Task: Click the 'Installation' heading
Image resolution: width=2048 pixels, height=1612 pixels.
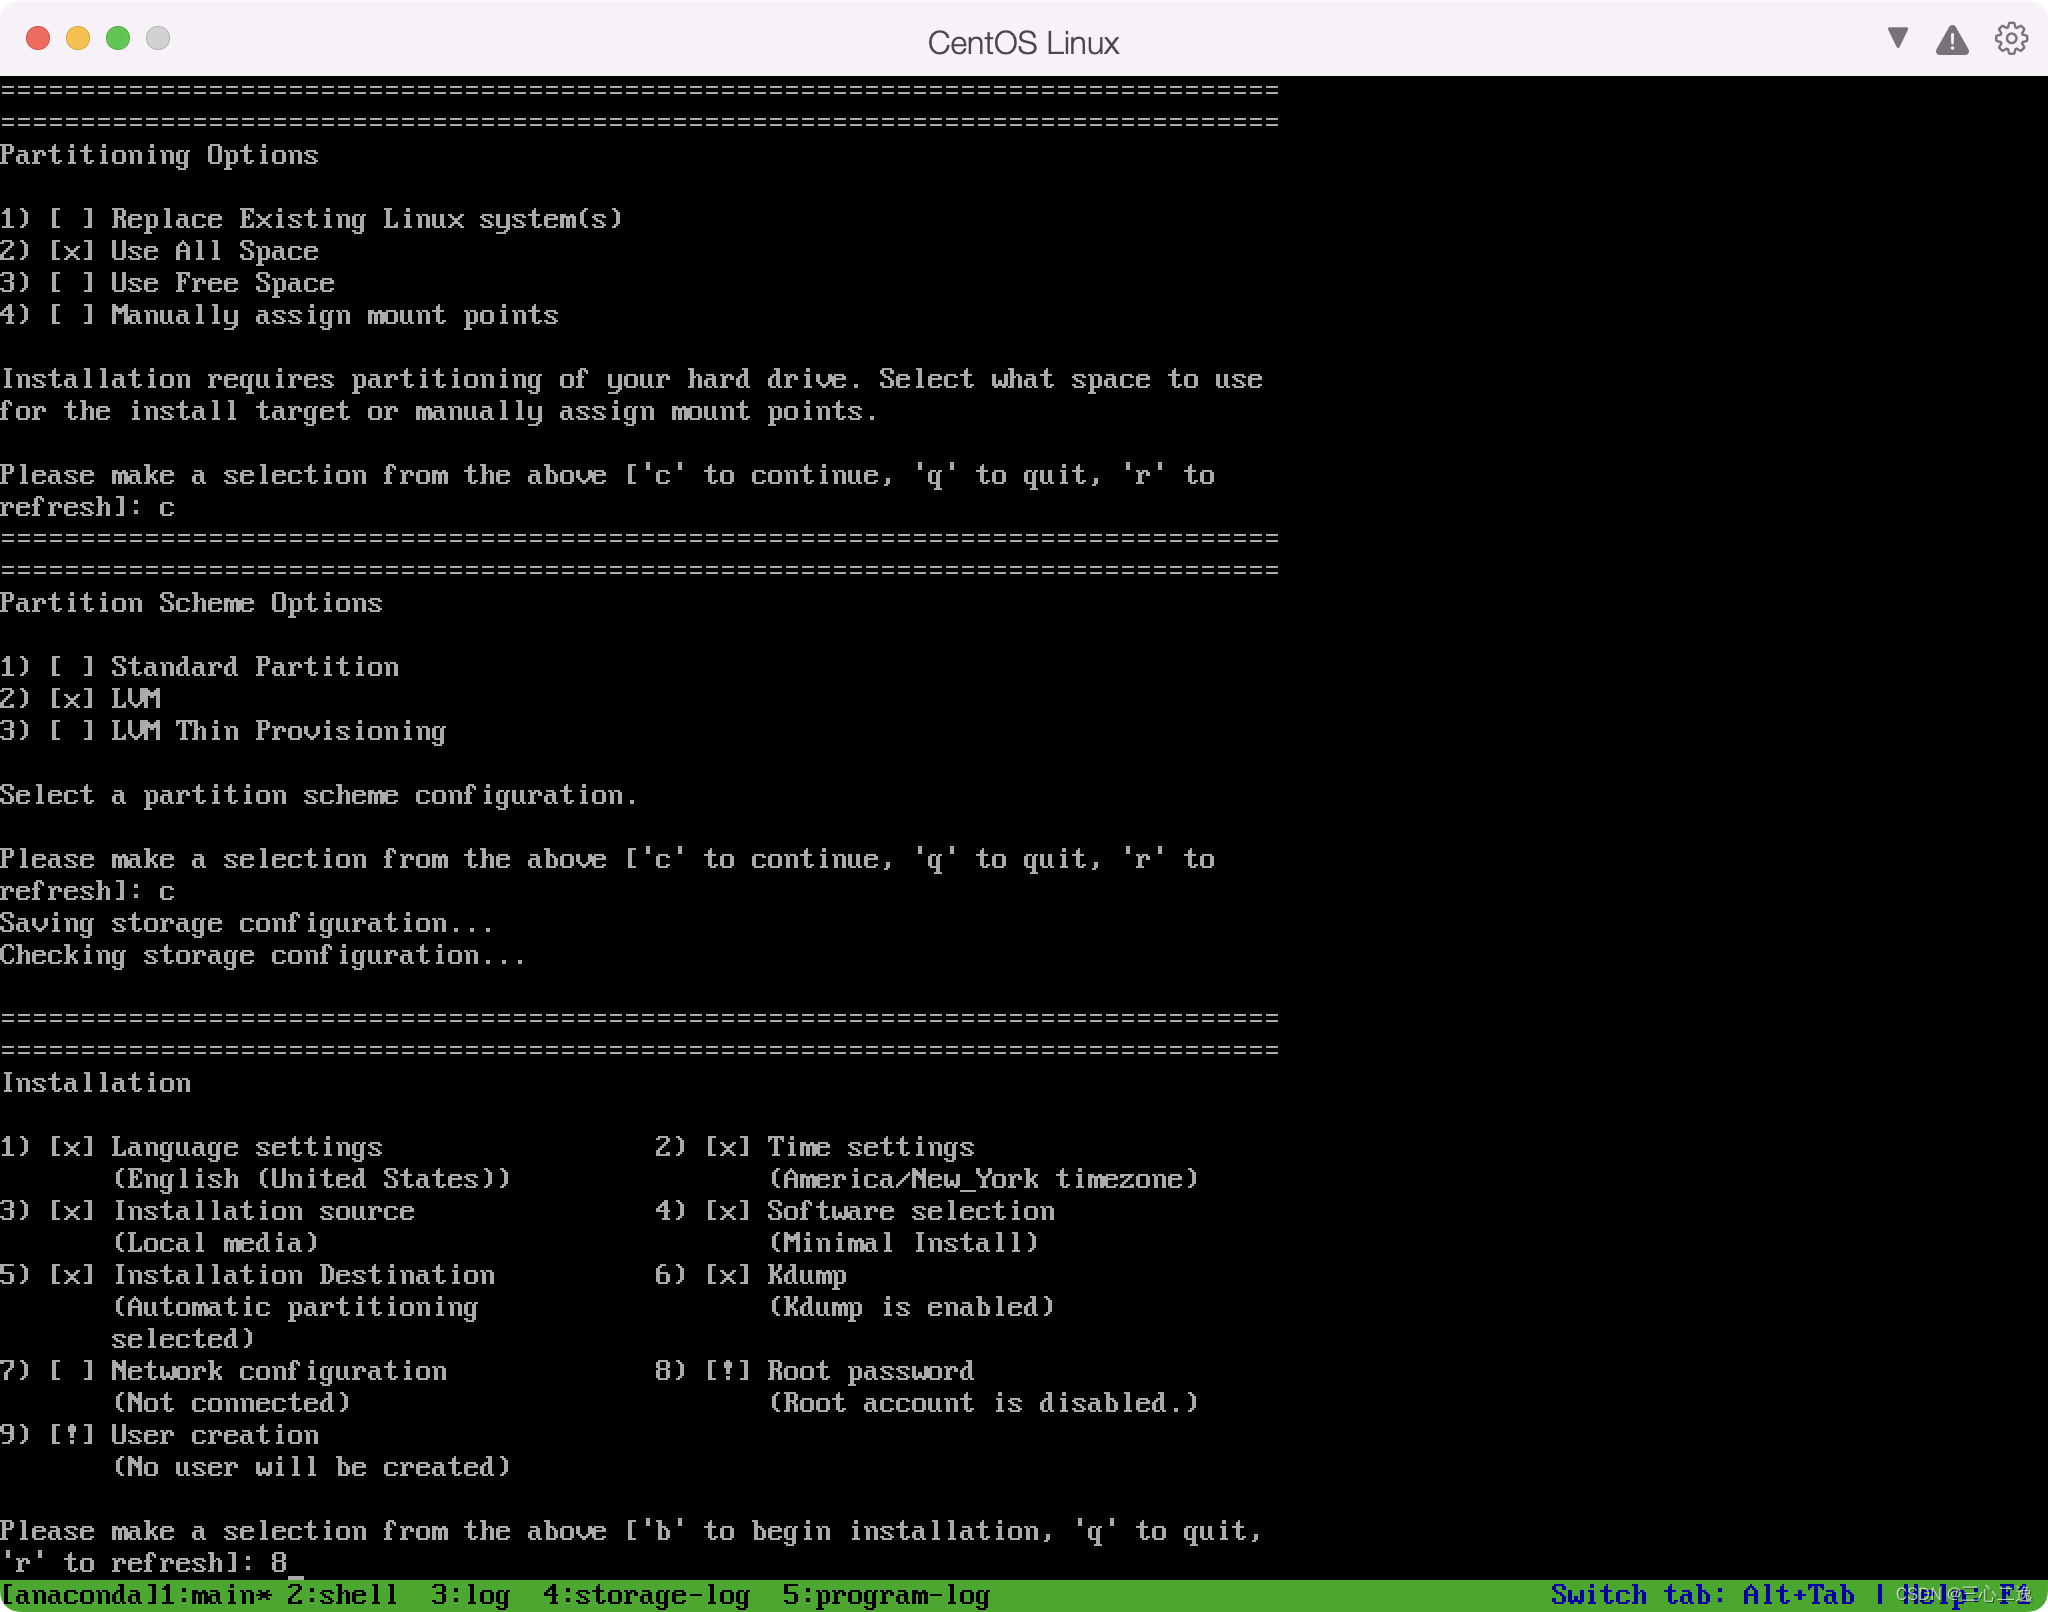Action: 96,1083
